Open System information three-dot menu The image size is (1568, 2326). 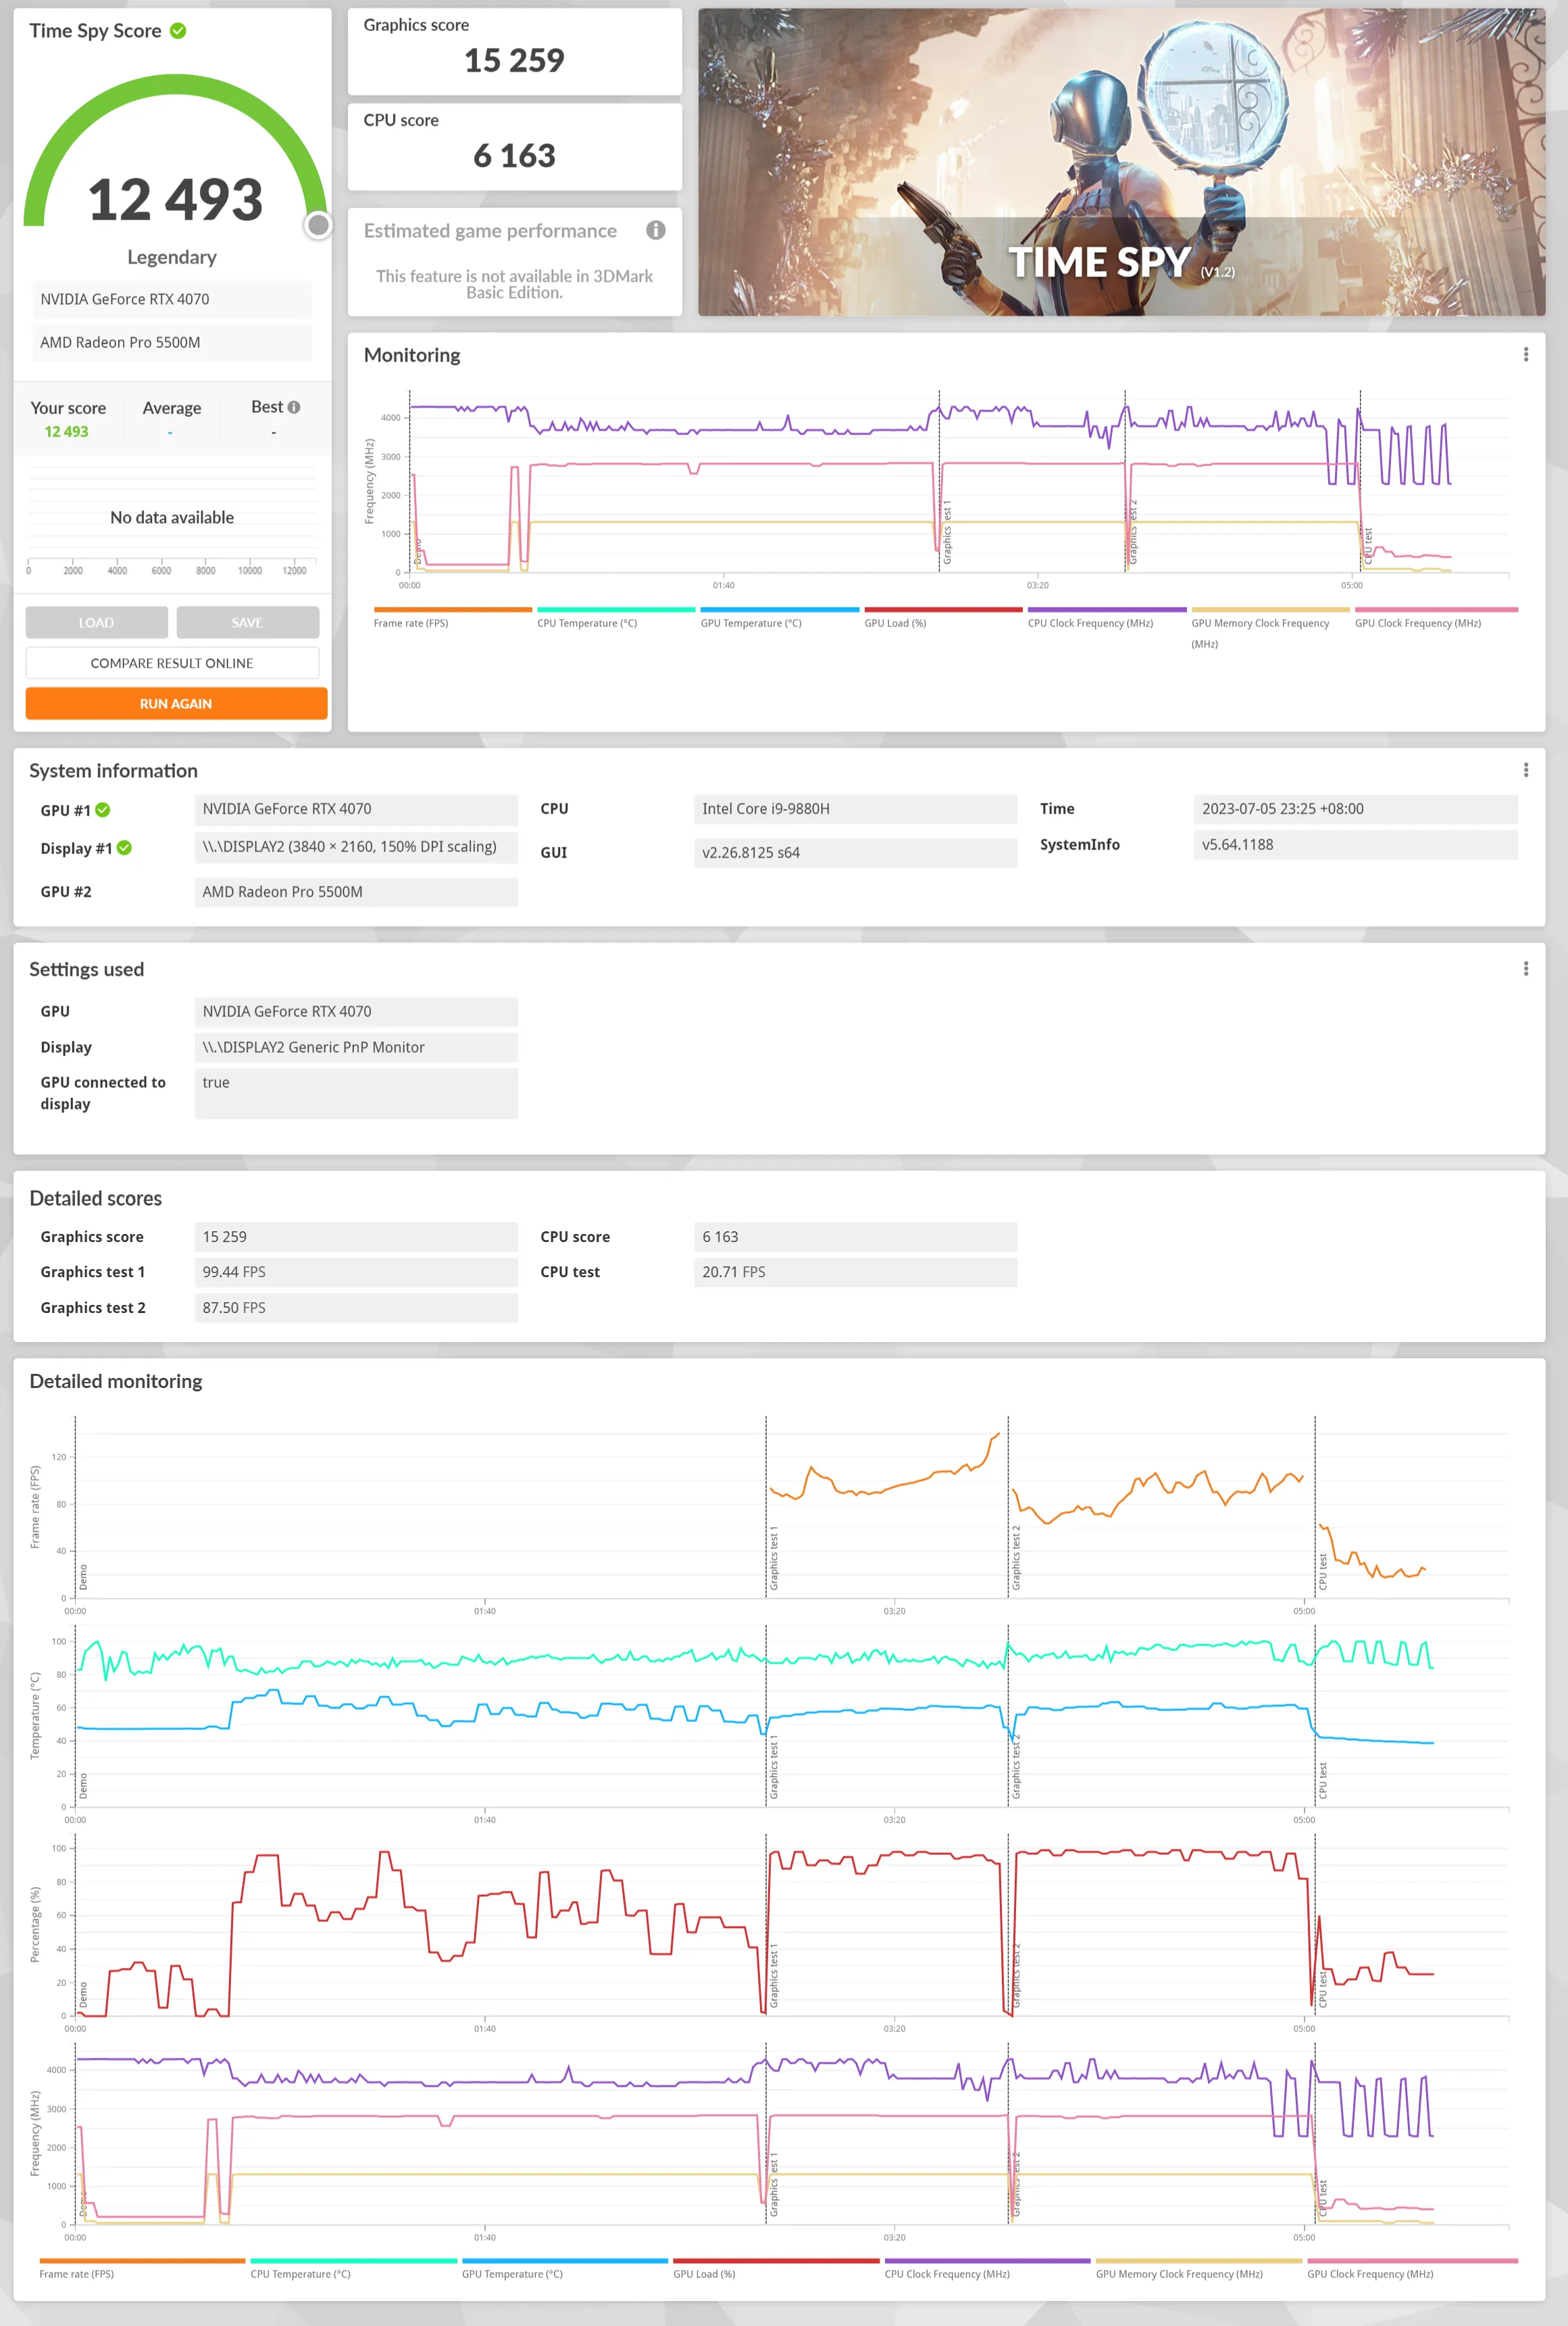(x=1525, y=769)
